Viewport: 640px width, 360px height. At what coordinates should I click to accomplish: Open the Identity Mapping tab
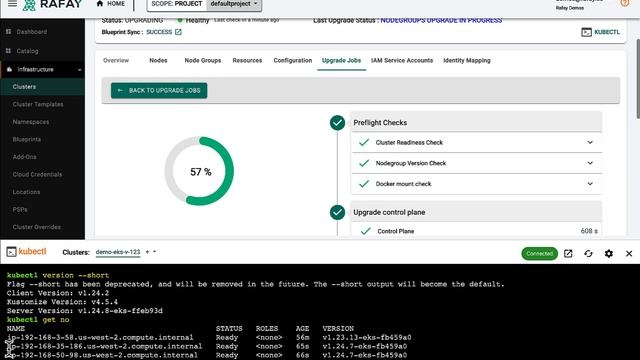467,60
